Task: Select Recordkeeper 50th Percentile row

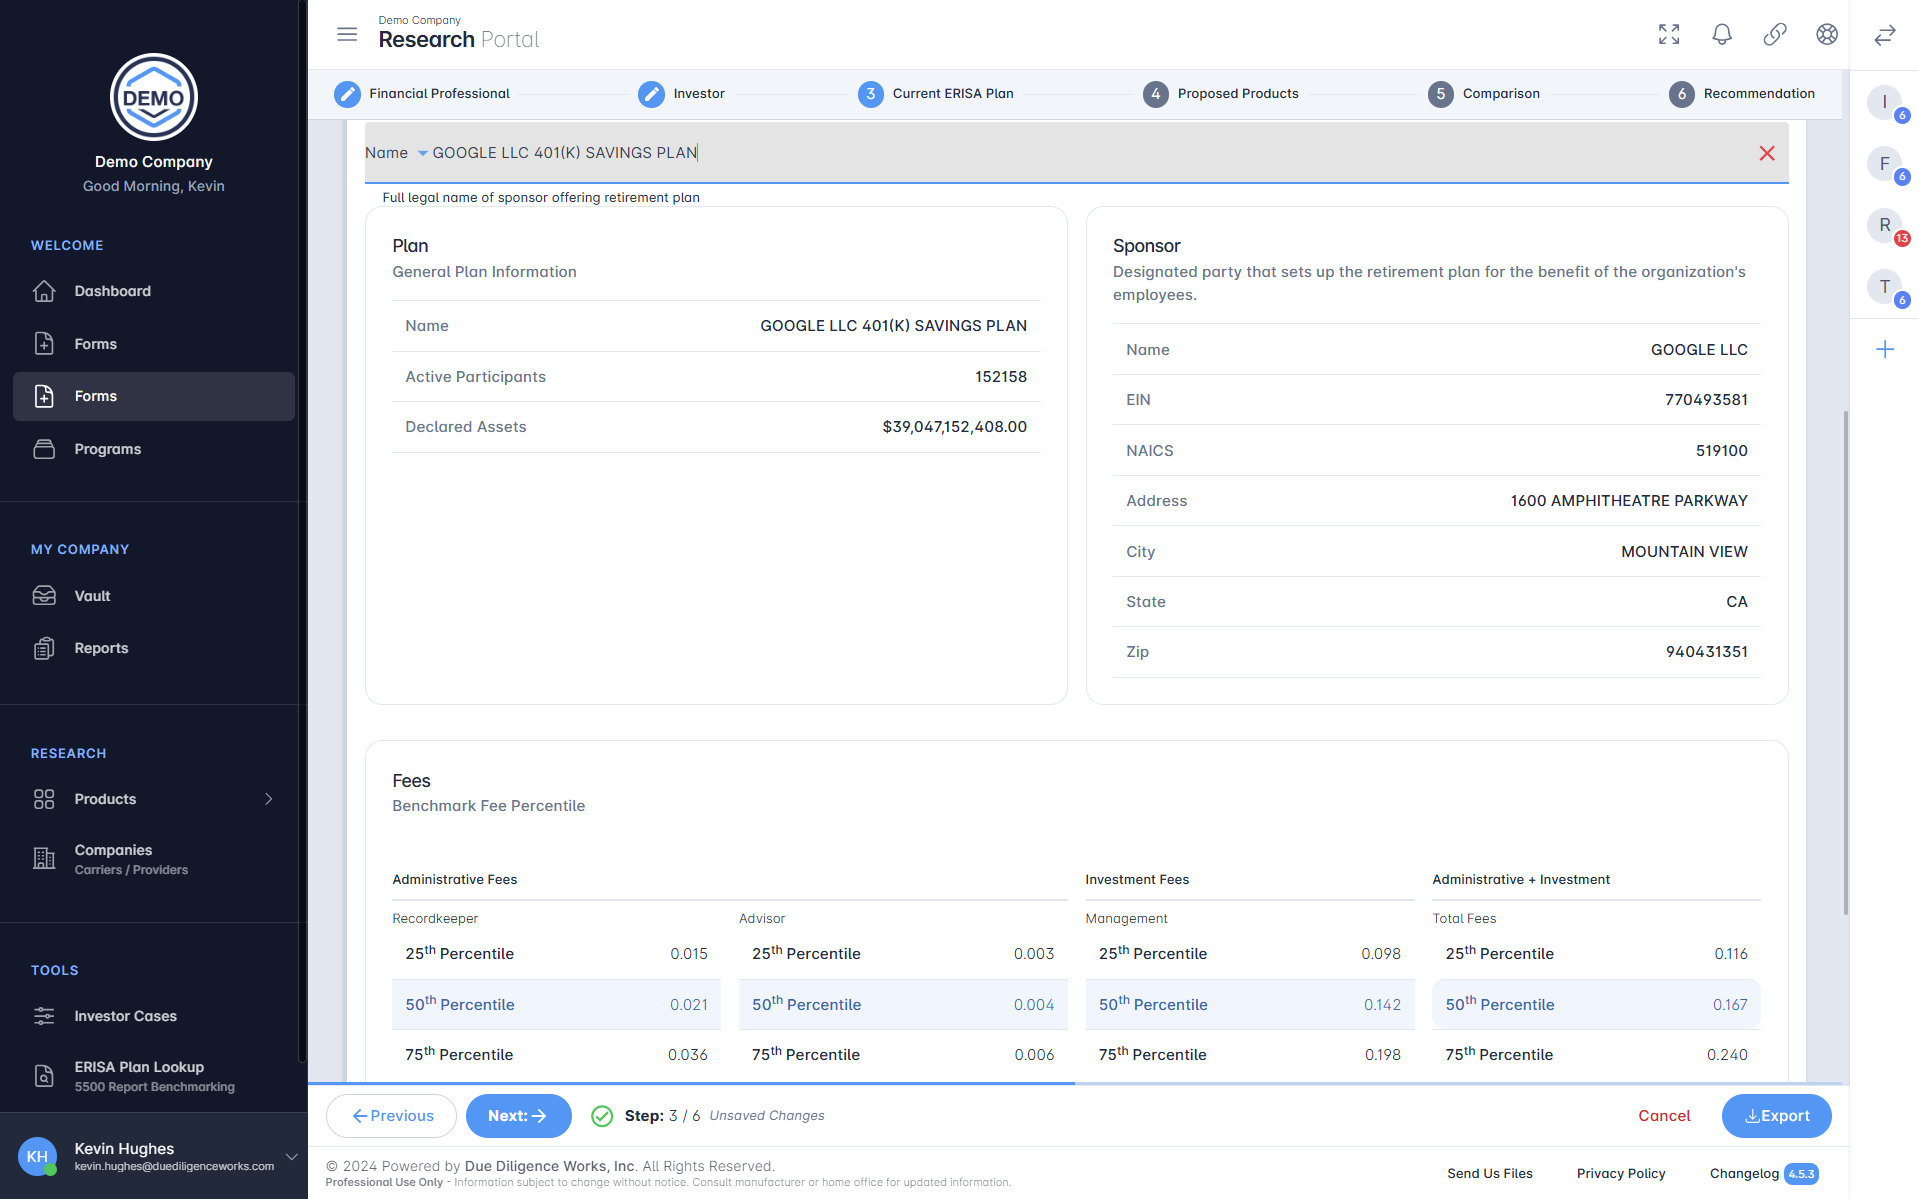Action: [556, 1004]
